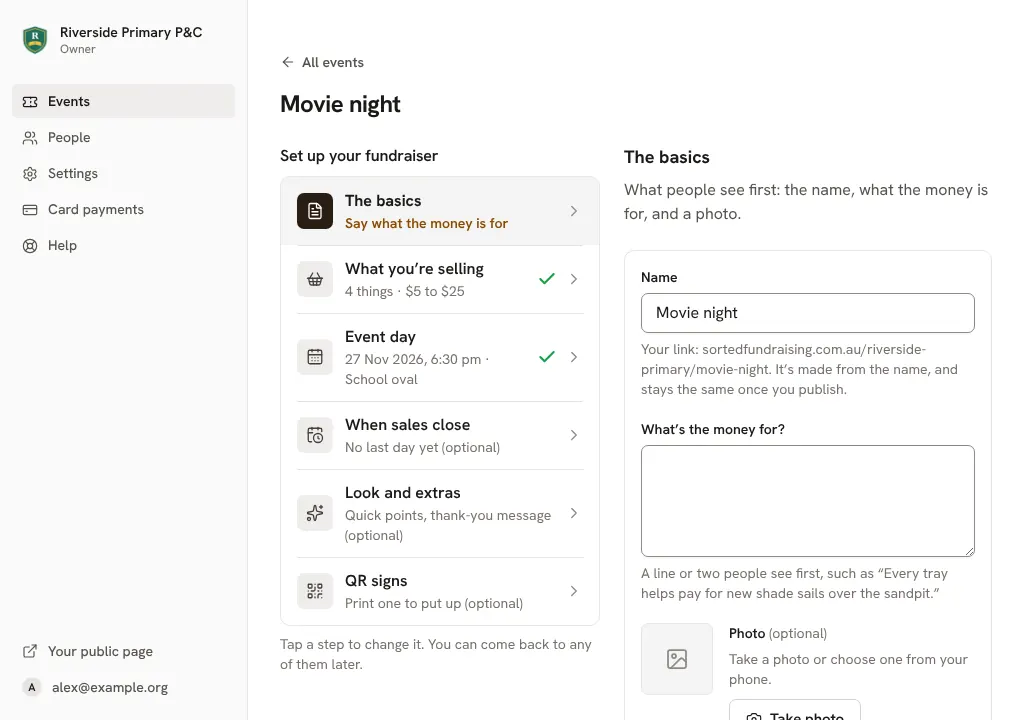Open Event day via its chevron arrow
Image resolution: width=1024 pixels, height=720 pixels.
573,357
